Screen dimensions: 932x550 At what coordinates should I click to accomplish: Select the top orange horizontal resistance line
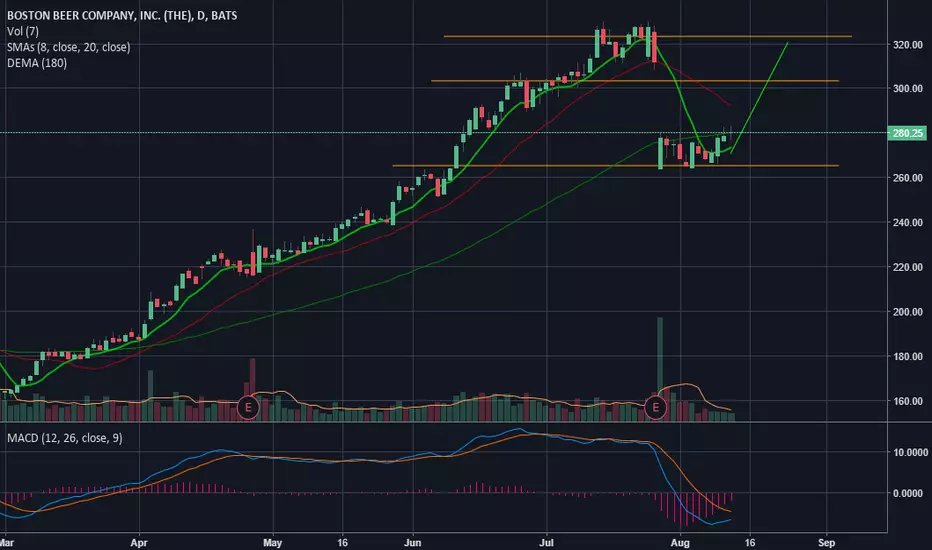click(647, 37)
